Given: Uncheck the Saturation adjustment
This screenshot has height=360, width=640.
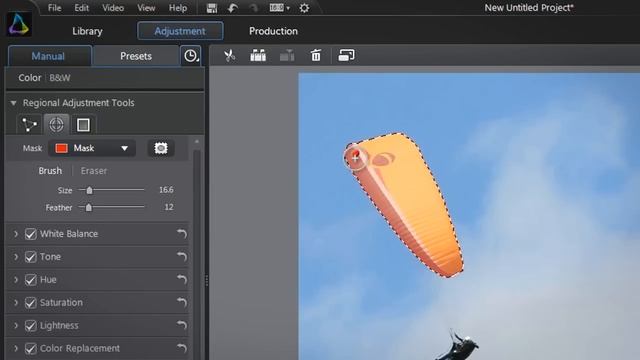Looking at the screenshot, I should click(x=31, y=302).
